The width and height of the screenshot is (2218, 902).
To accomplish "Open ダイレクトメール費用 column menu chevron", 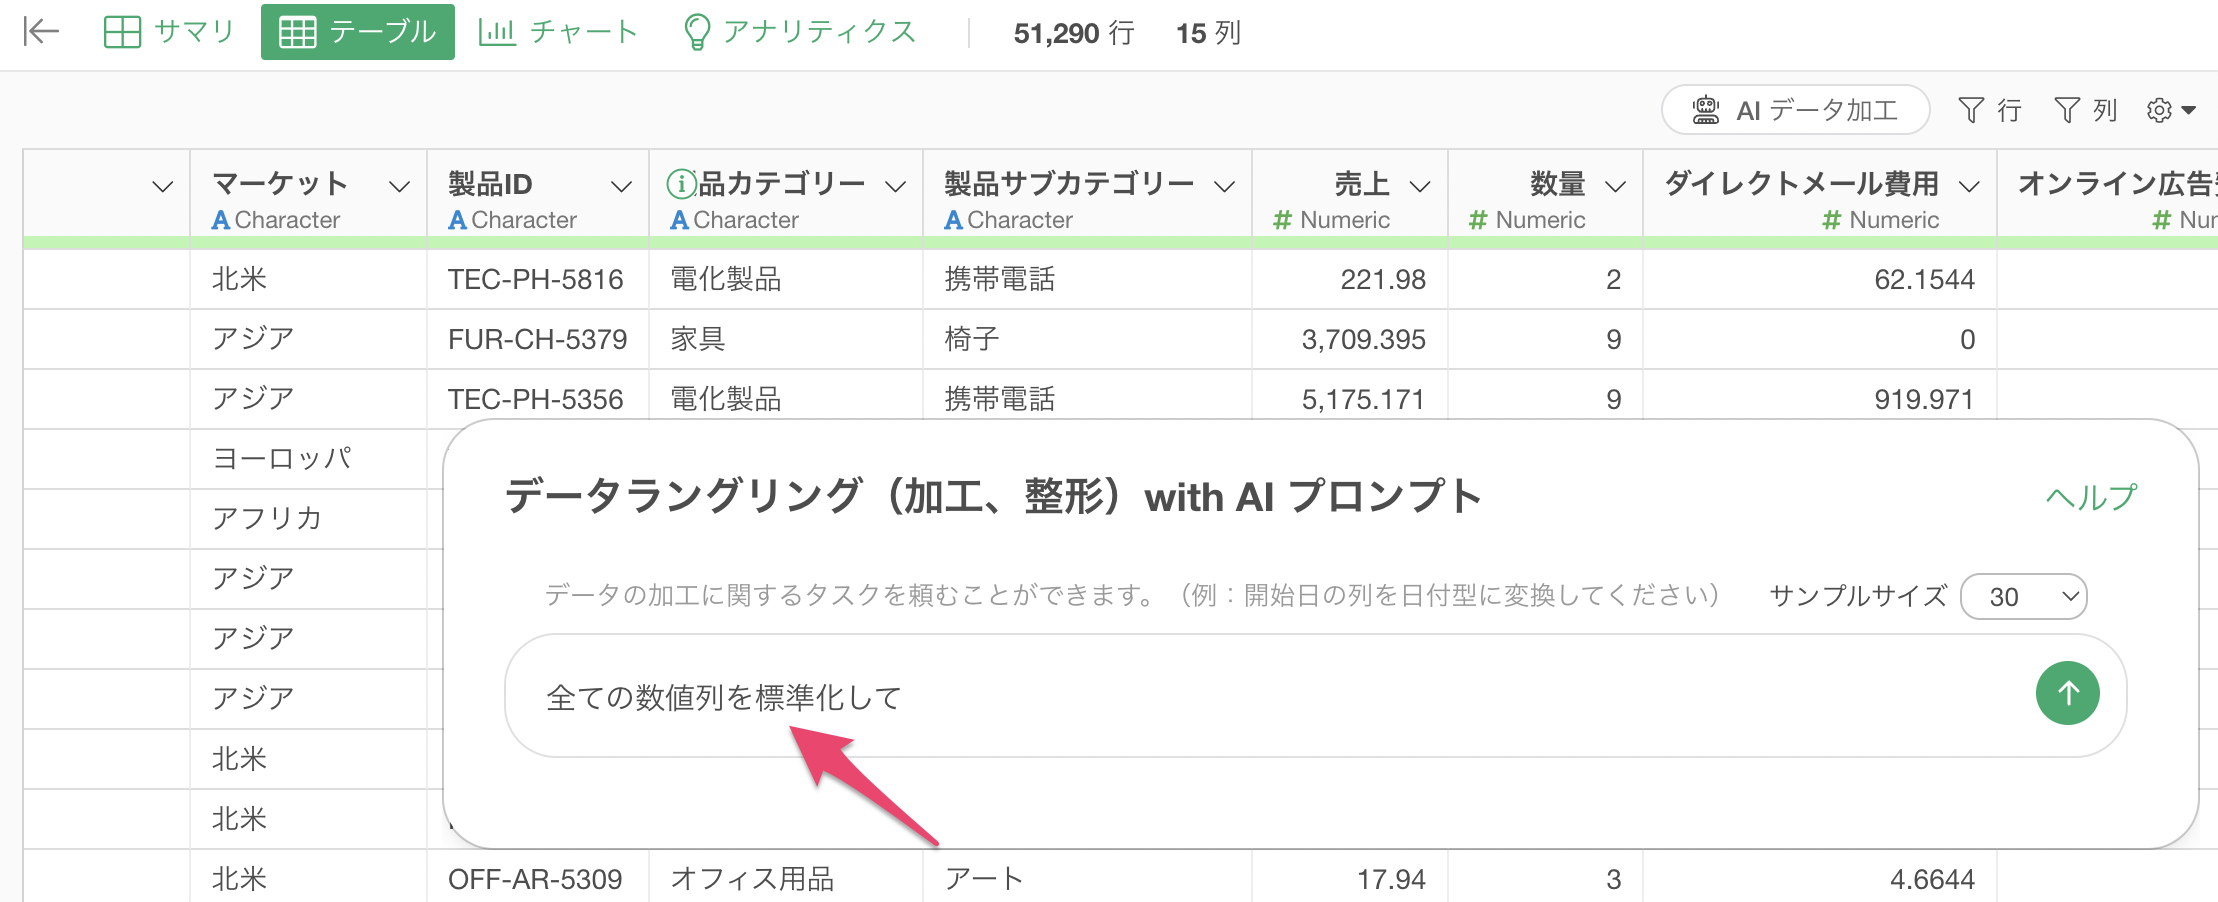I will 1969,186.
